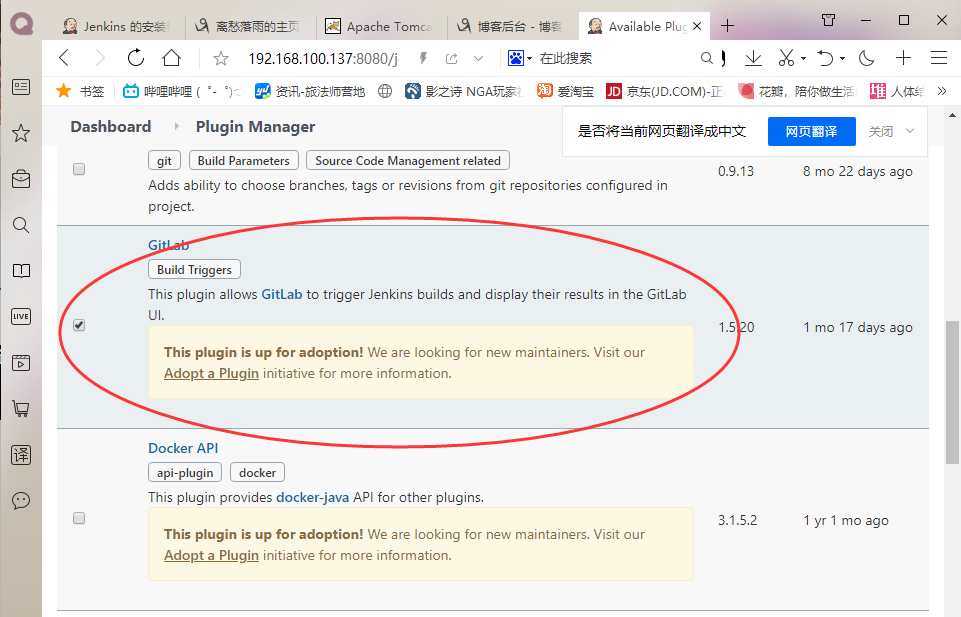961x617 pixels.
Task: Open the hamburger main menu
Action: click(939, 58)
